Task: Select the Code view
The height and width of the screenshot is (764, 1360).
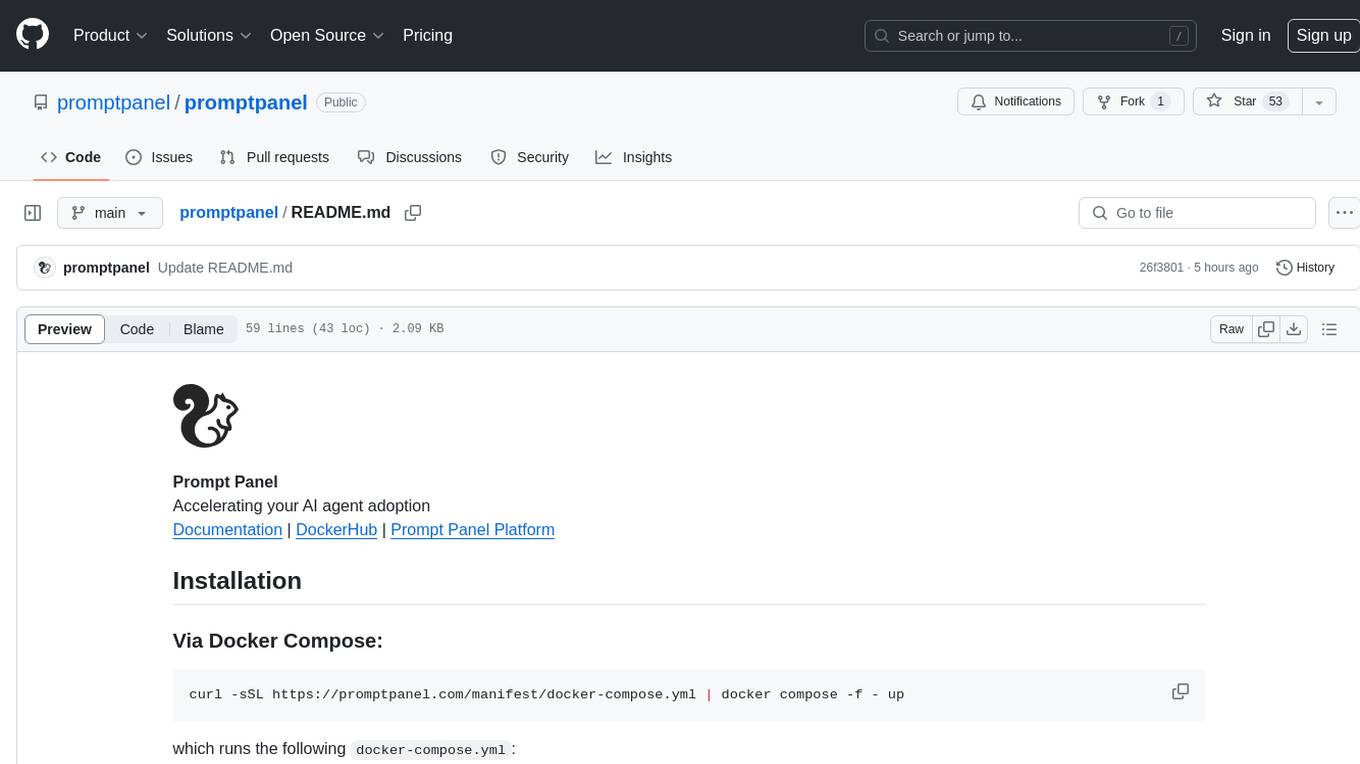Action: [x=137, y=329]
